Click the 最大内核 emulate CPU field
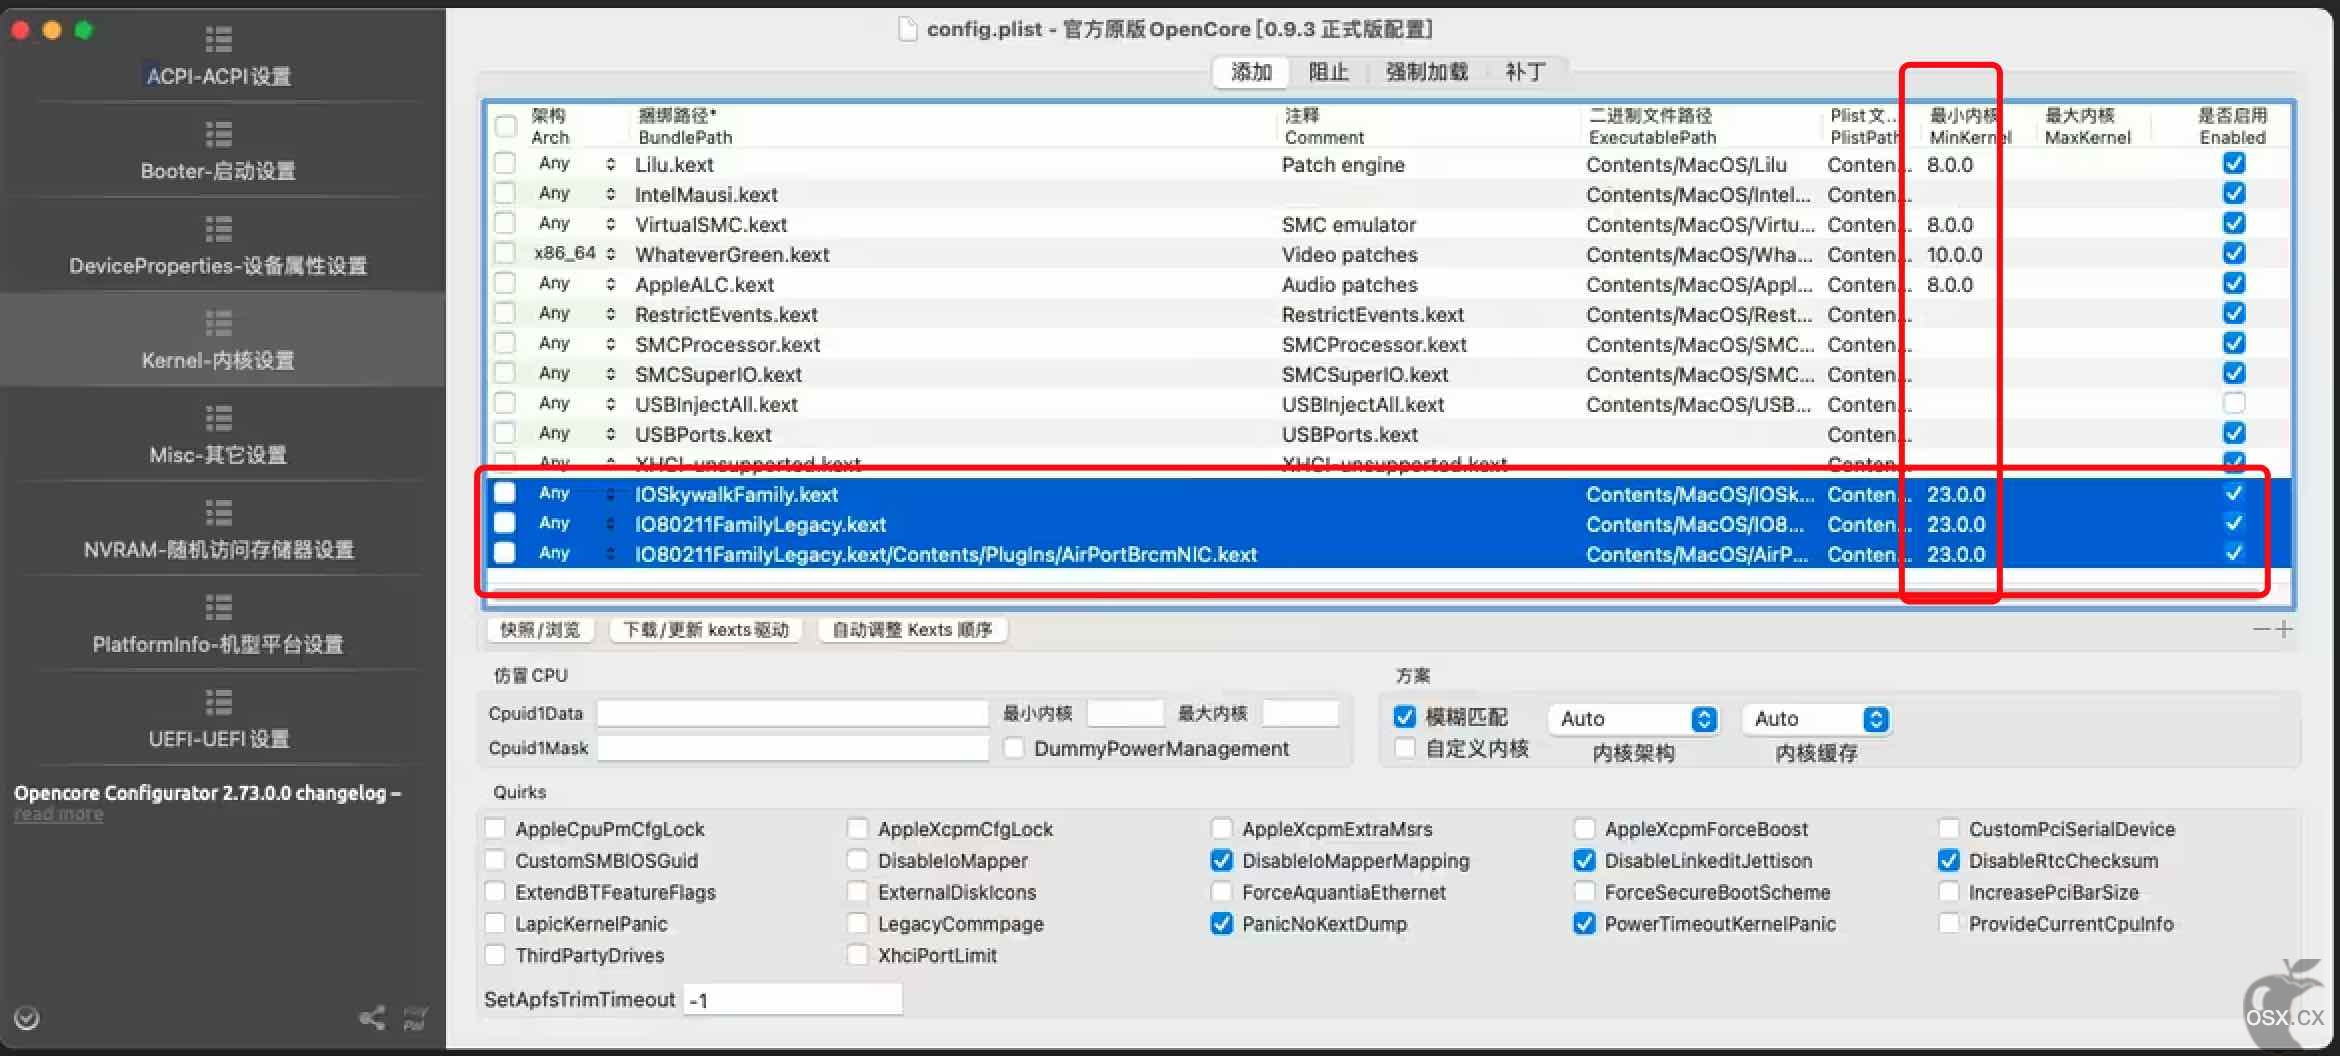This screenshot has height=1056, width=2340. 1300,713
